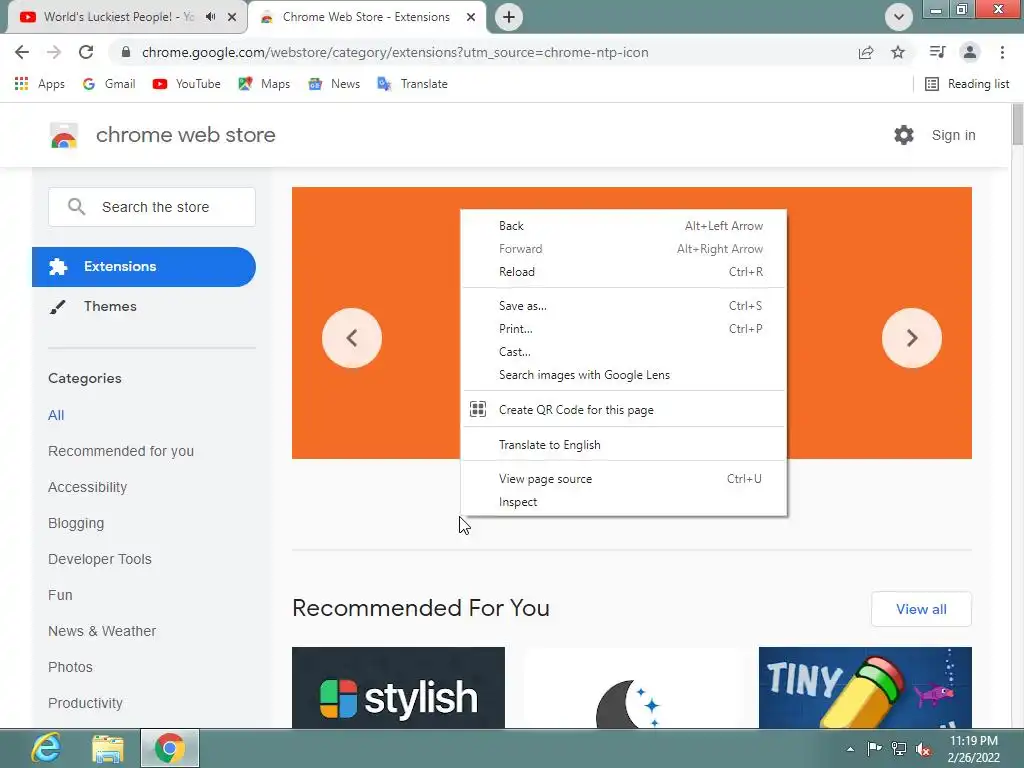Click Chrome icon in taskbar

click(x=170, y=748)
